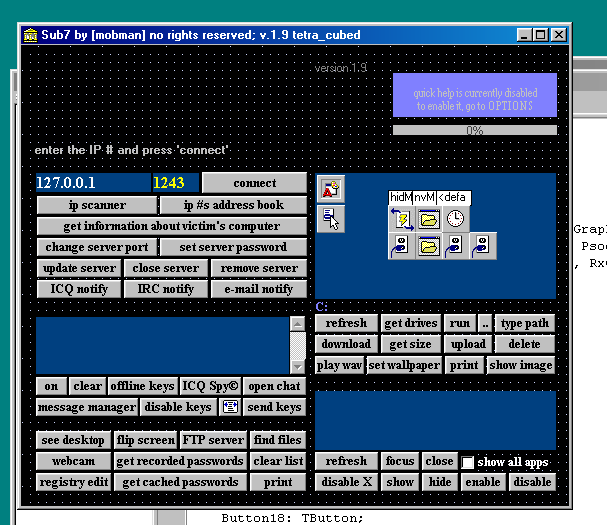Click type path button
The image size is (607, 525).
[525, 323]
